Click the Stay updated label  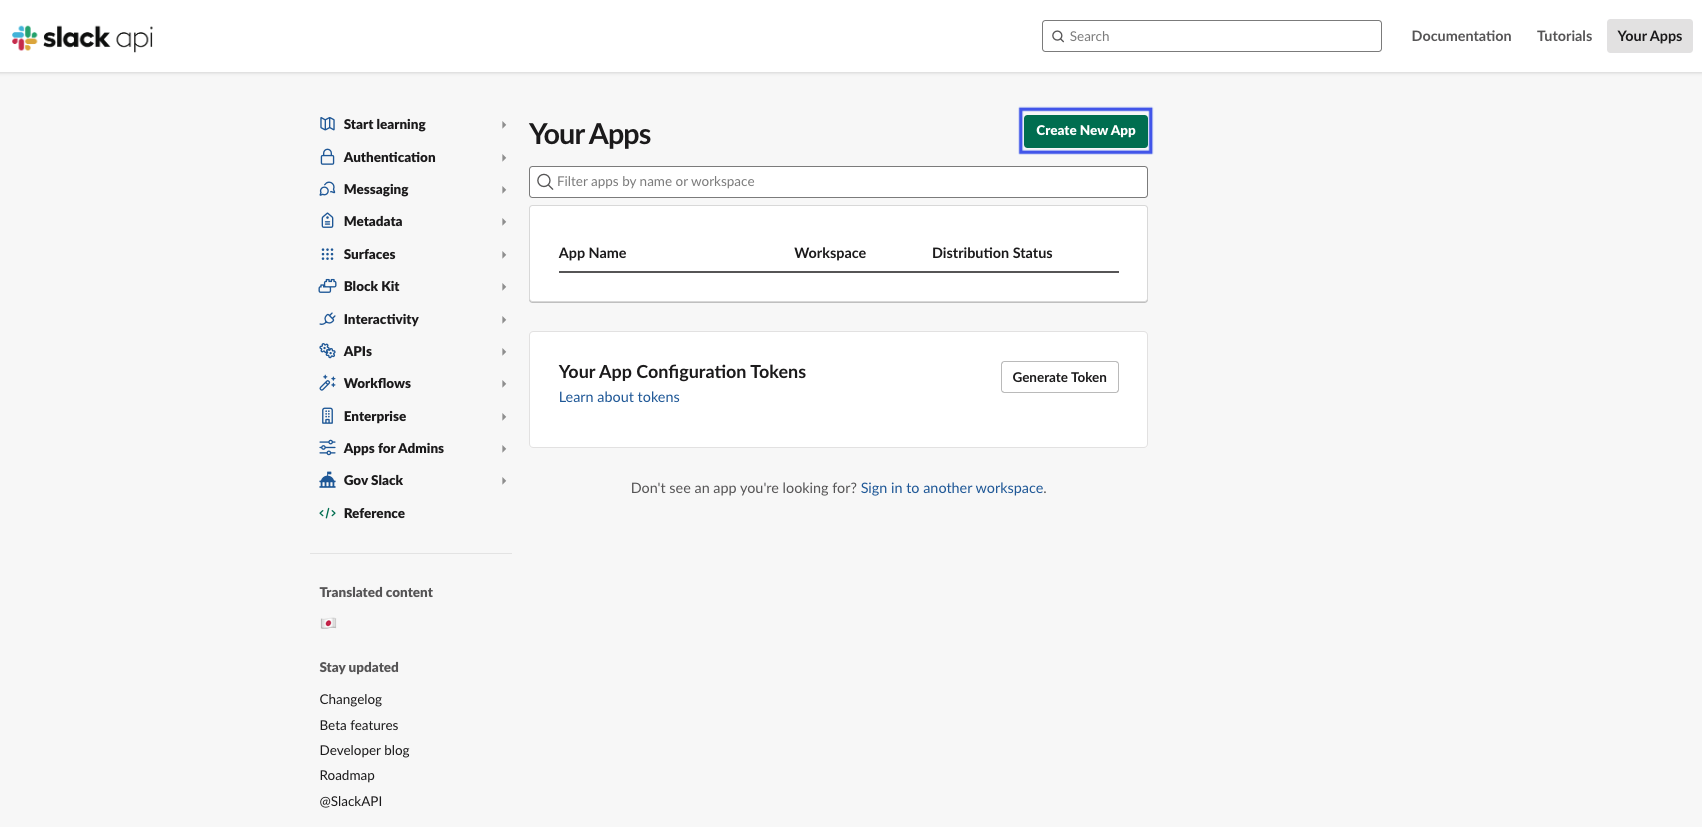358,667
